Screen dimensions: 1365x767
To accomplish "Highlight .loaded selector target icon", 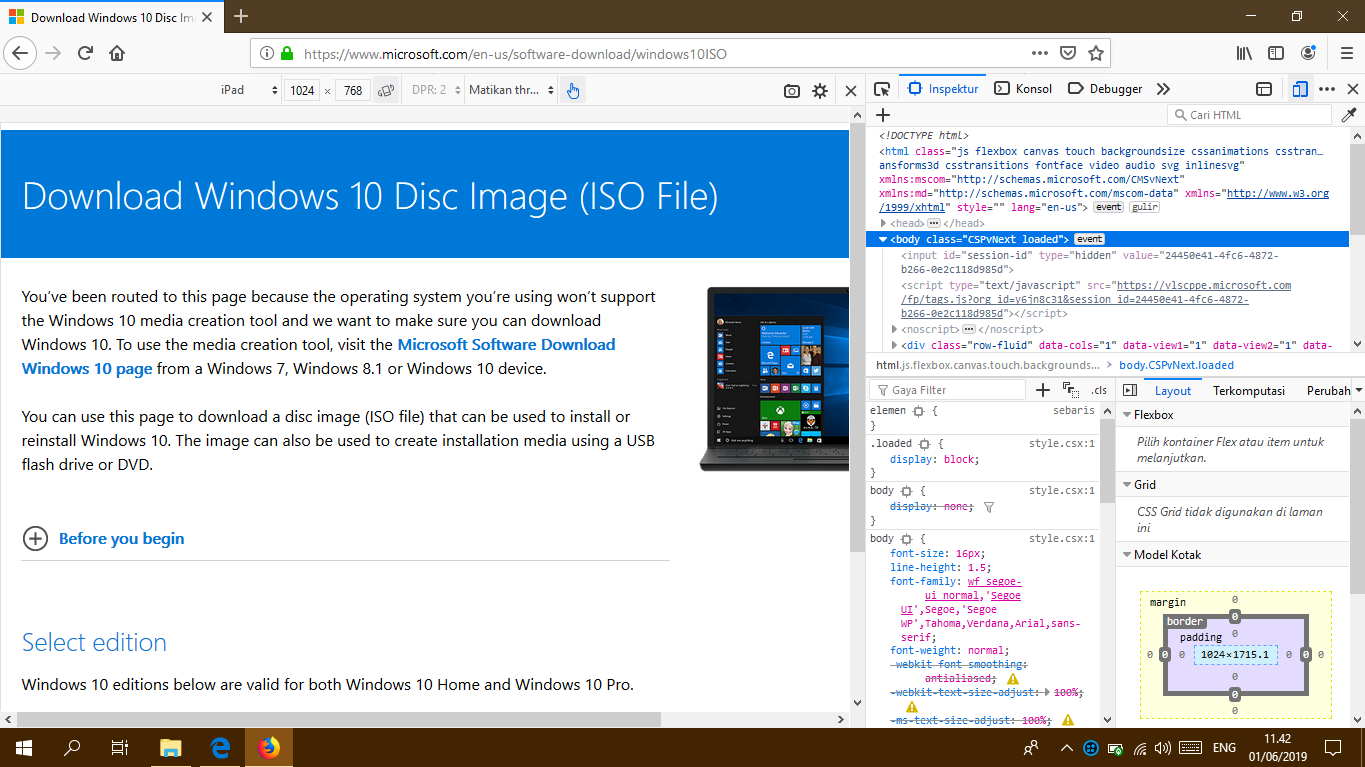I will pyautogui.click(x=924, y=443).
